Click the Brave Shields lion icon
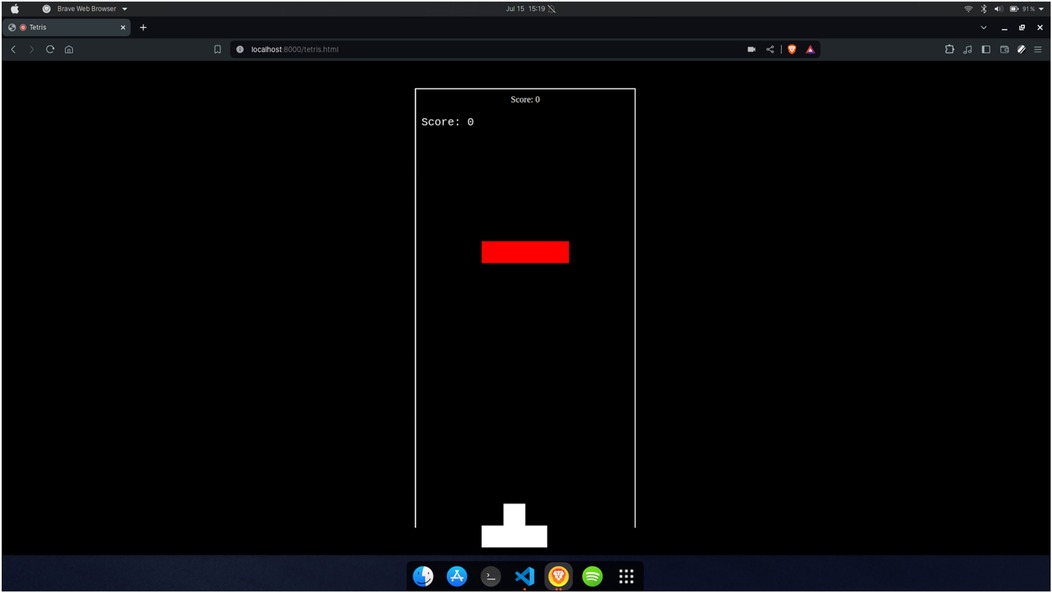This screenshot has width=1052, height=593. [792, 49]
